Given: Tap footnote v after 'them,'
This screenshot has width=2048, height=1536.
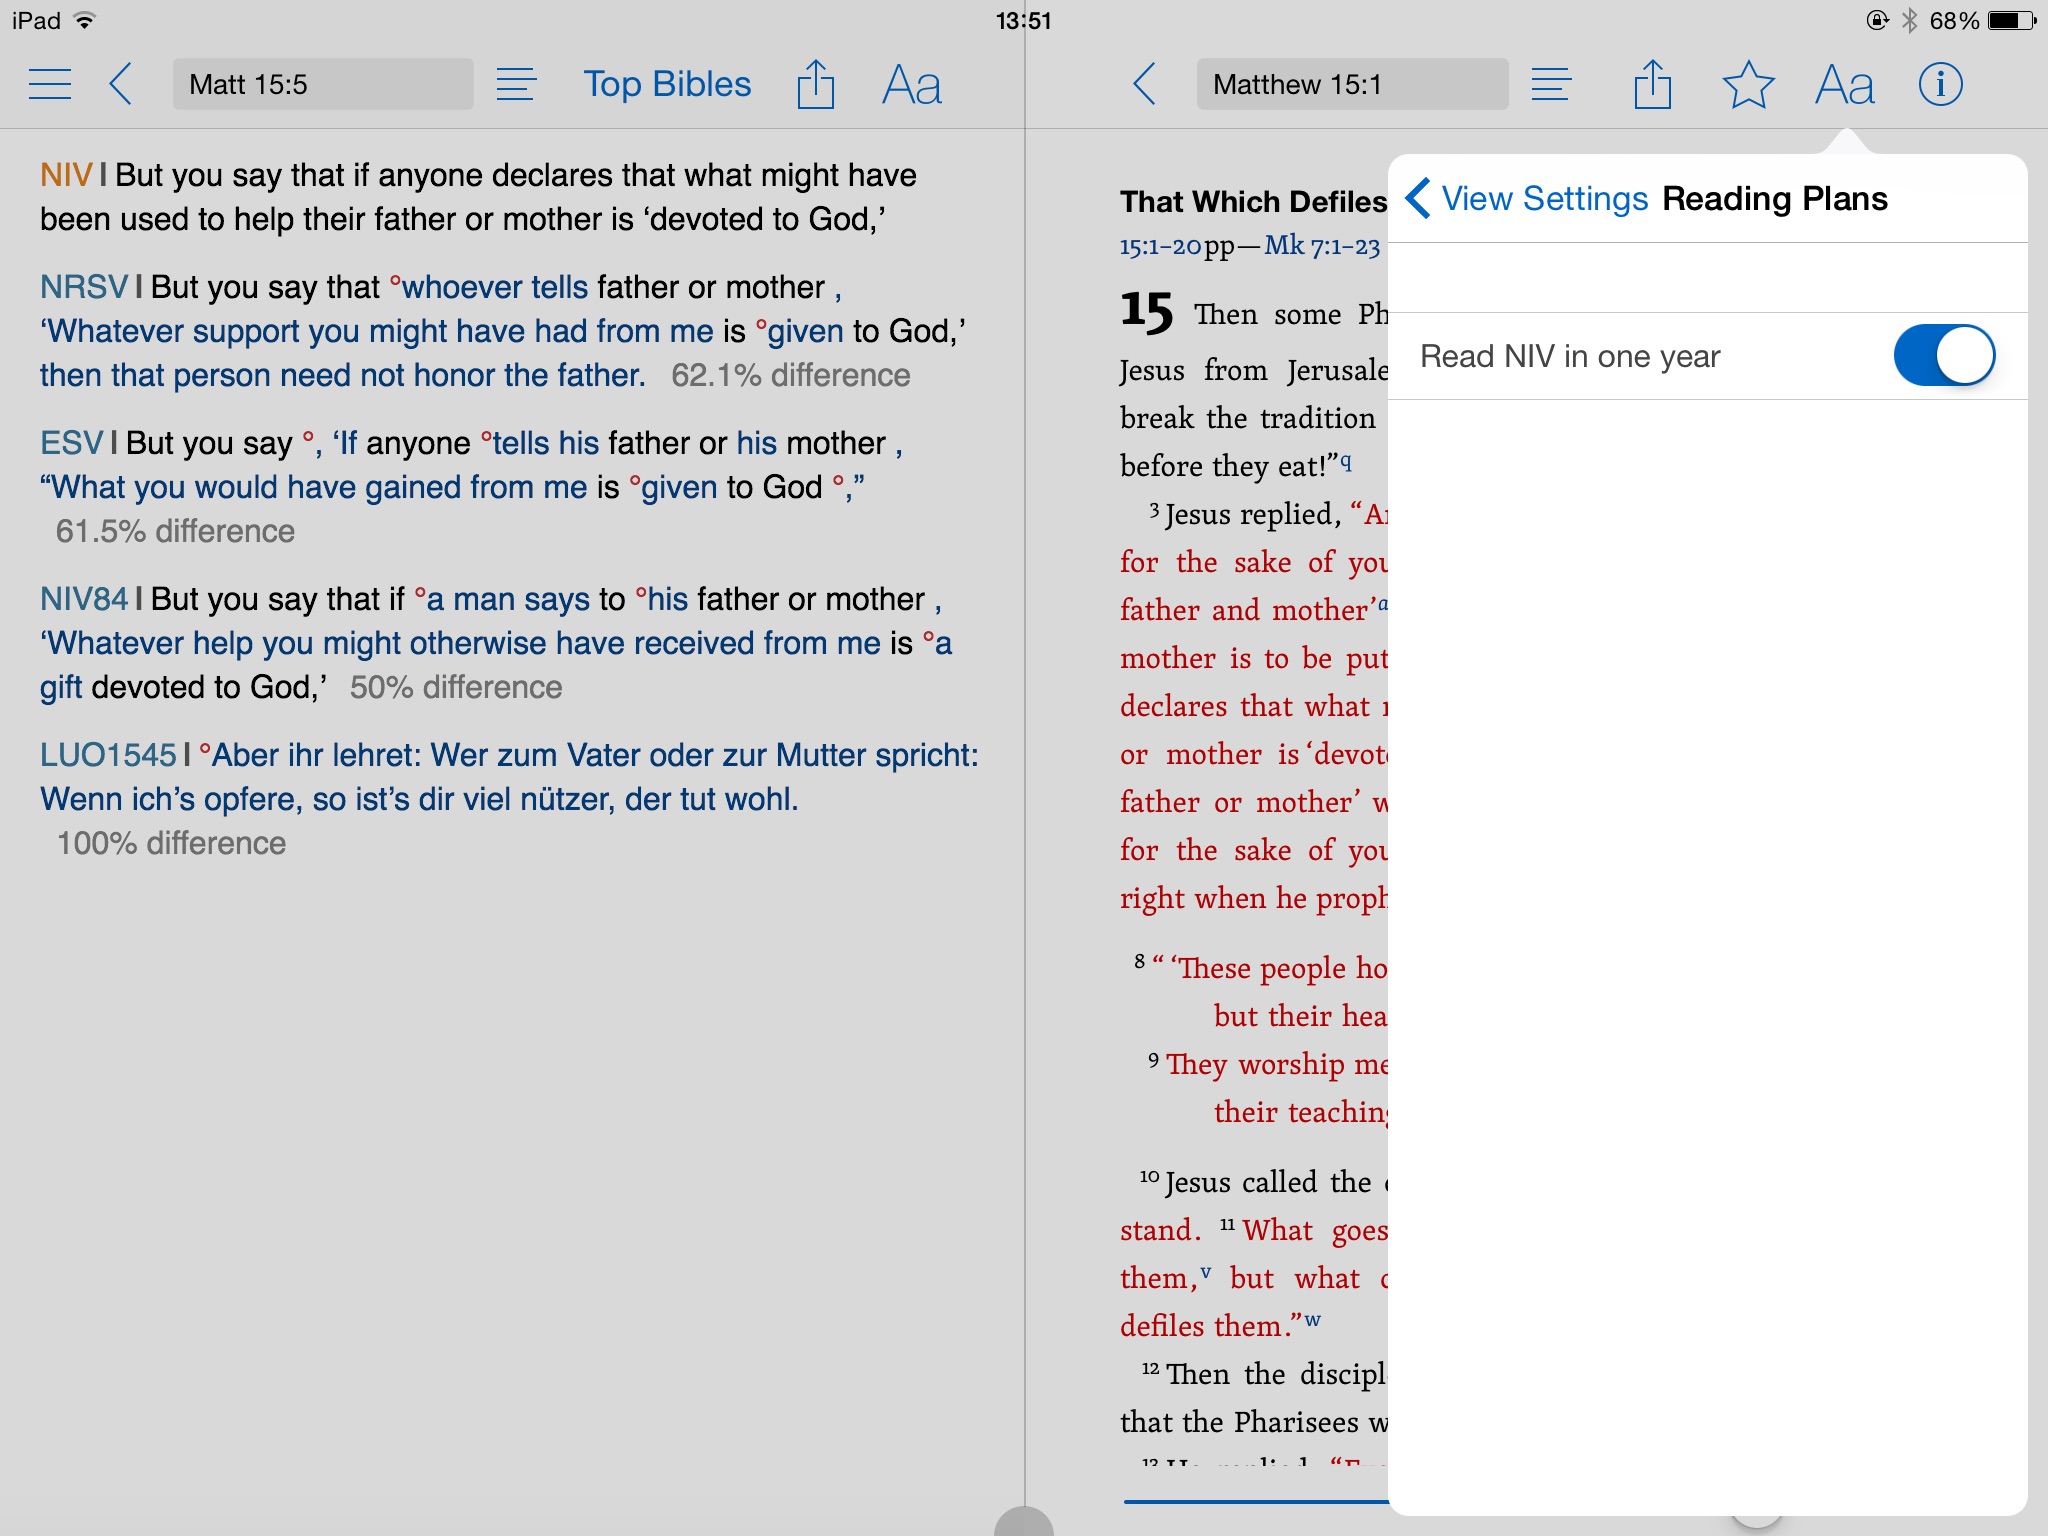Looking at the screenshot, I should 1206,1273.
